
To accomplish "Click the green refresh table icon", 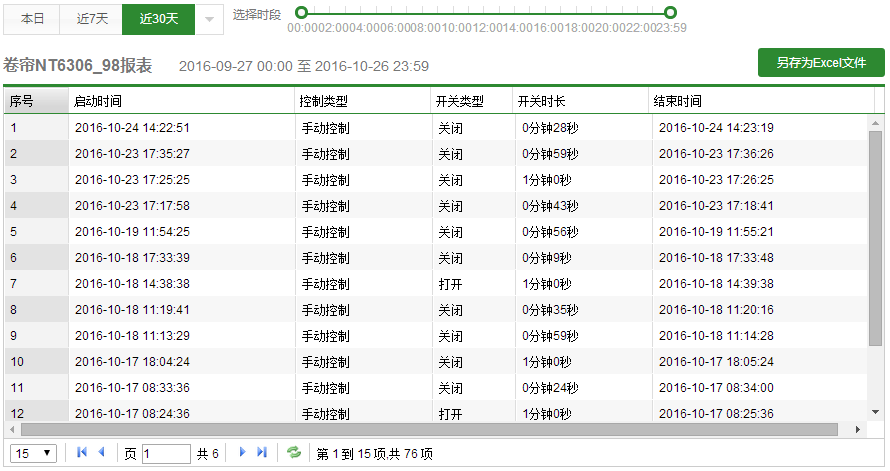I will (x=294, y=453).
